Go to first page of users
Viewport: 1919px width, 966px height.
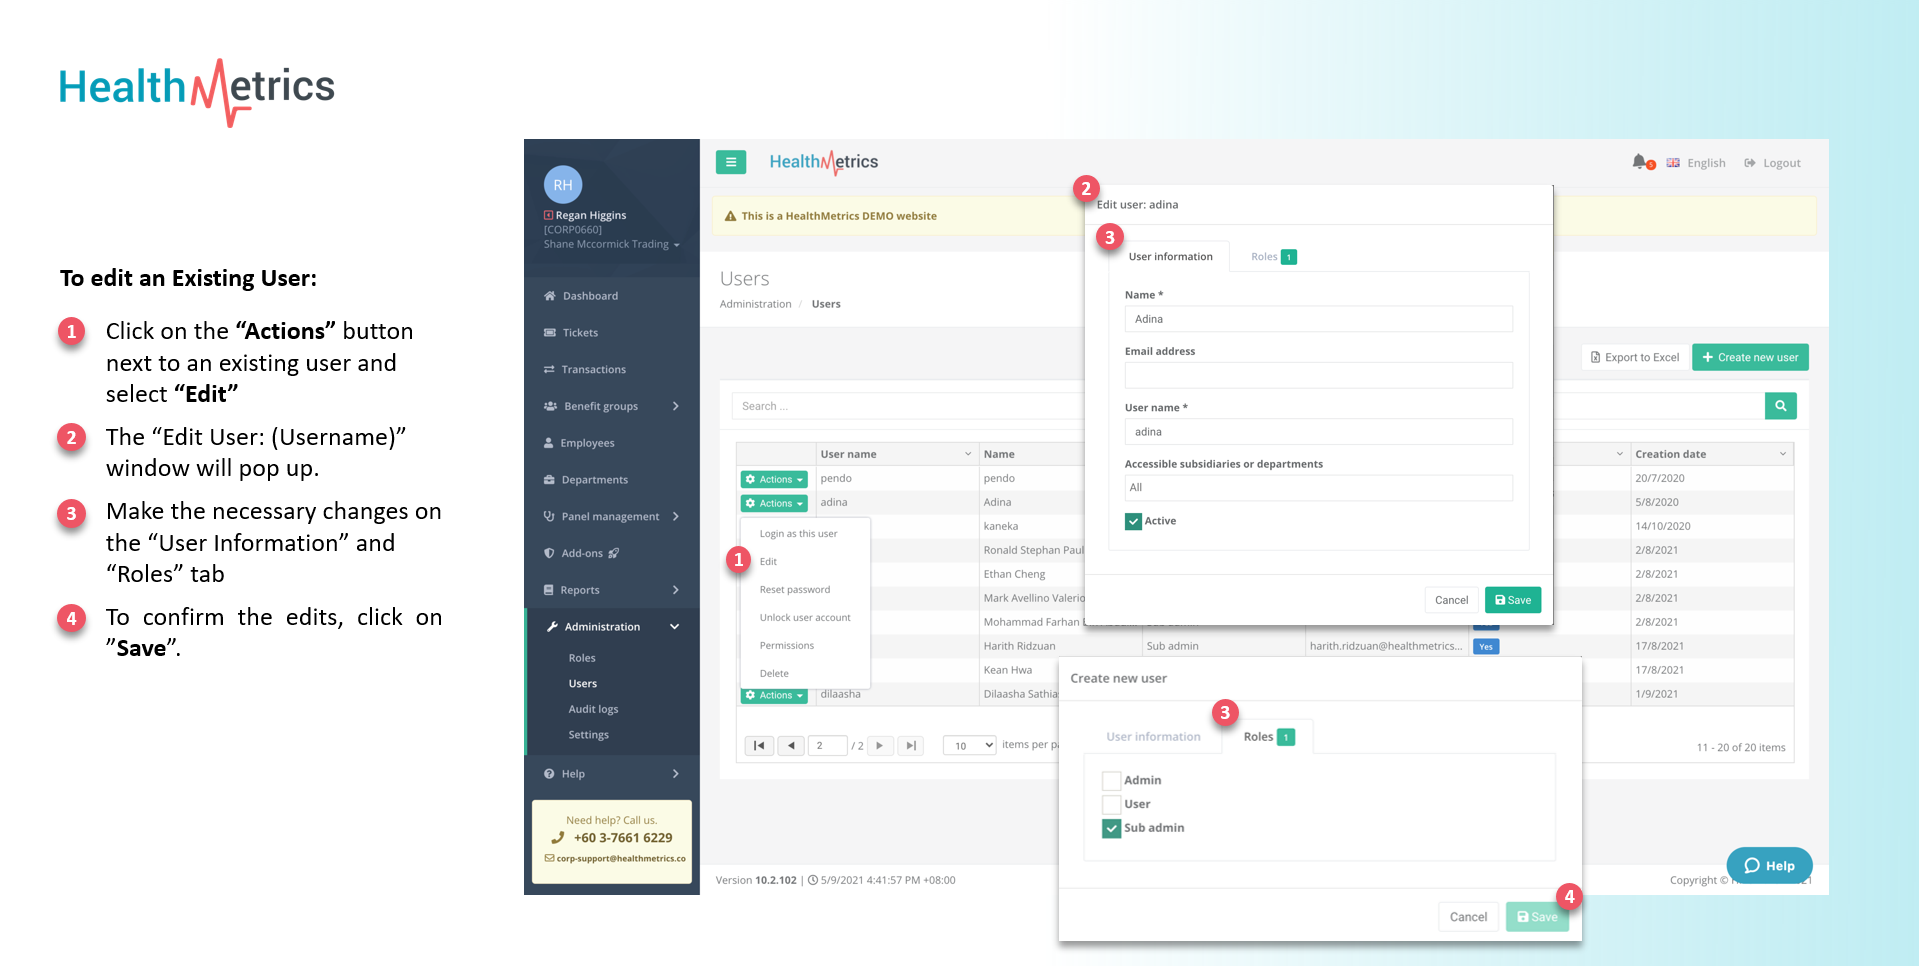[759, 746]
